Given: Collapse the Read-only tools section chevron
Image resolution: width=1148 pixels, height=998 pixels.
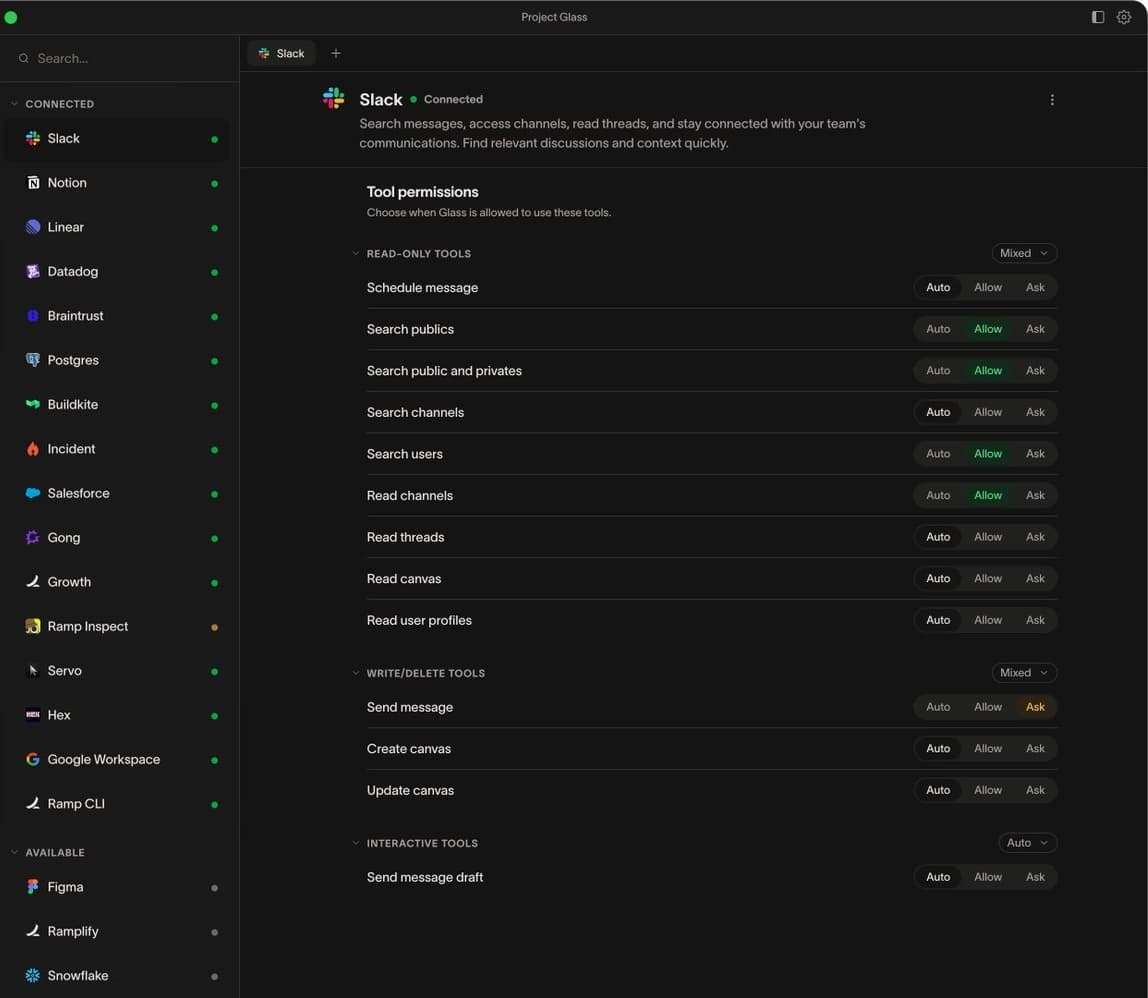Looking at the screenshot, I should (x=356, y=253).
